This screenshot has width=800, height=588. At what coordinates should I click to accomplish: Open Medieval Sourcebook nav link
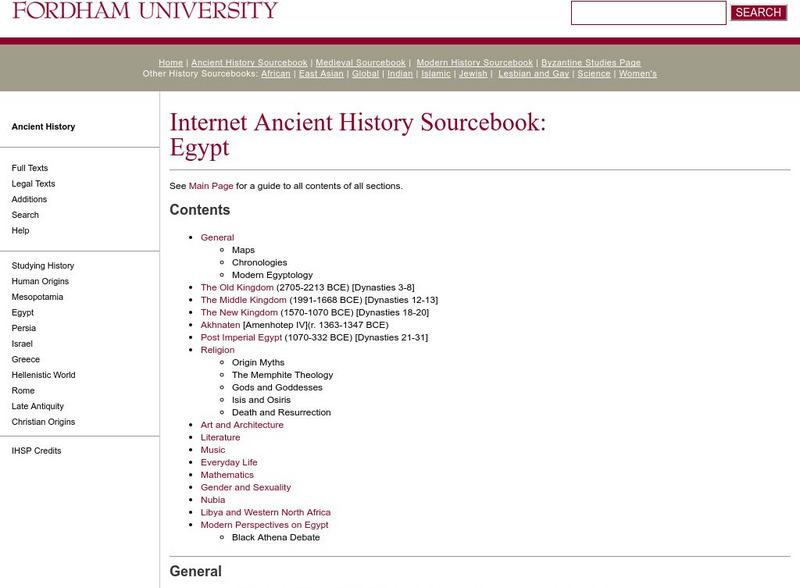(360, 62)
